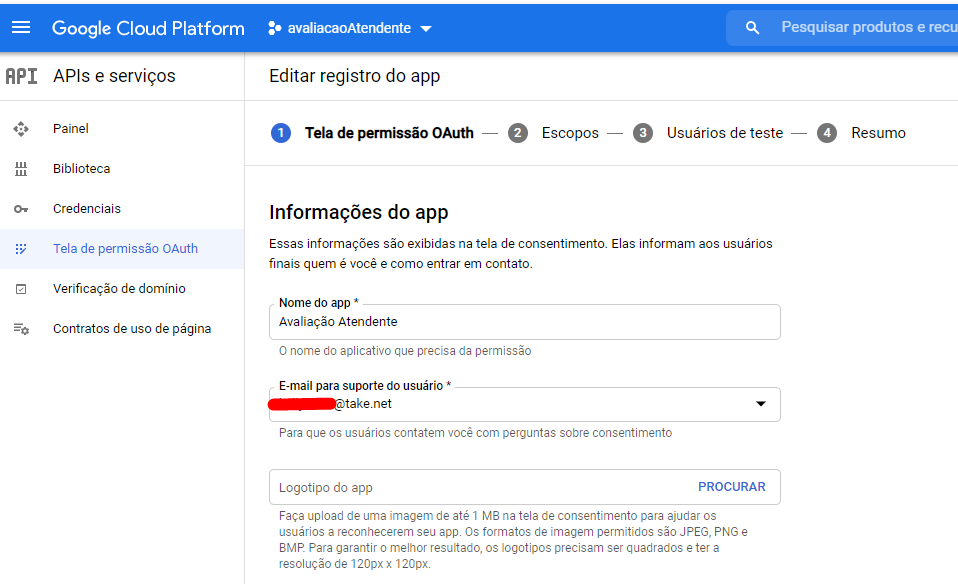Click the OAuth consent screen sidebar icon
The image size is (958, 584).
click(x=21, y=249)
